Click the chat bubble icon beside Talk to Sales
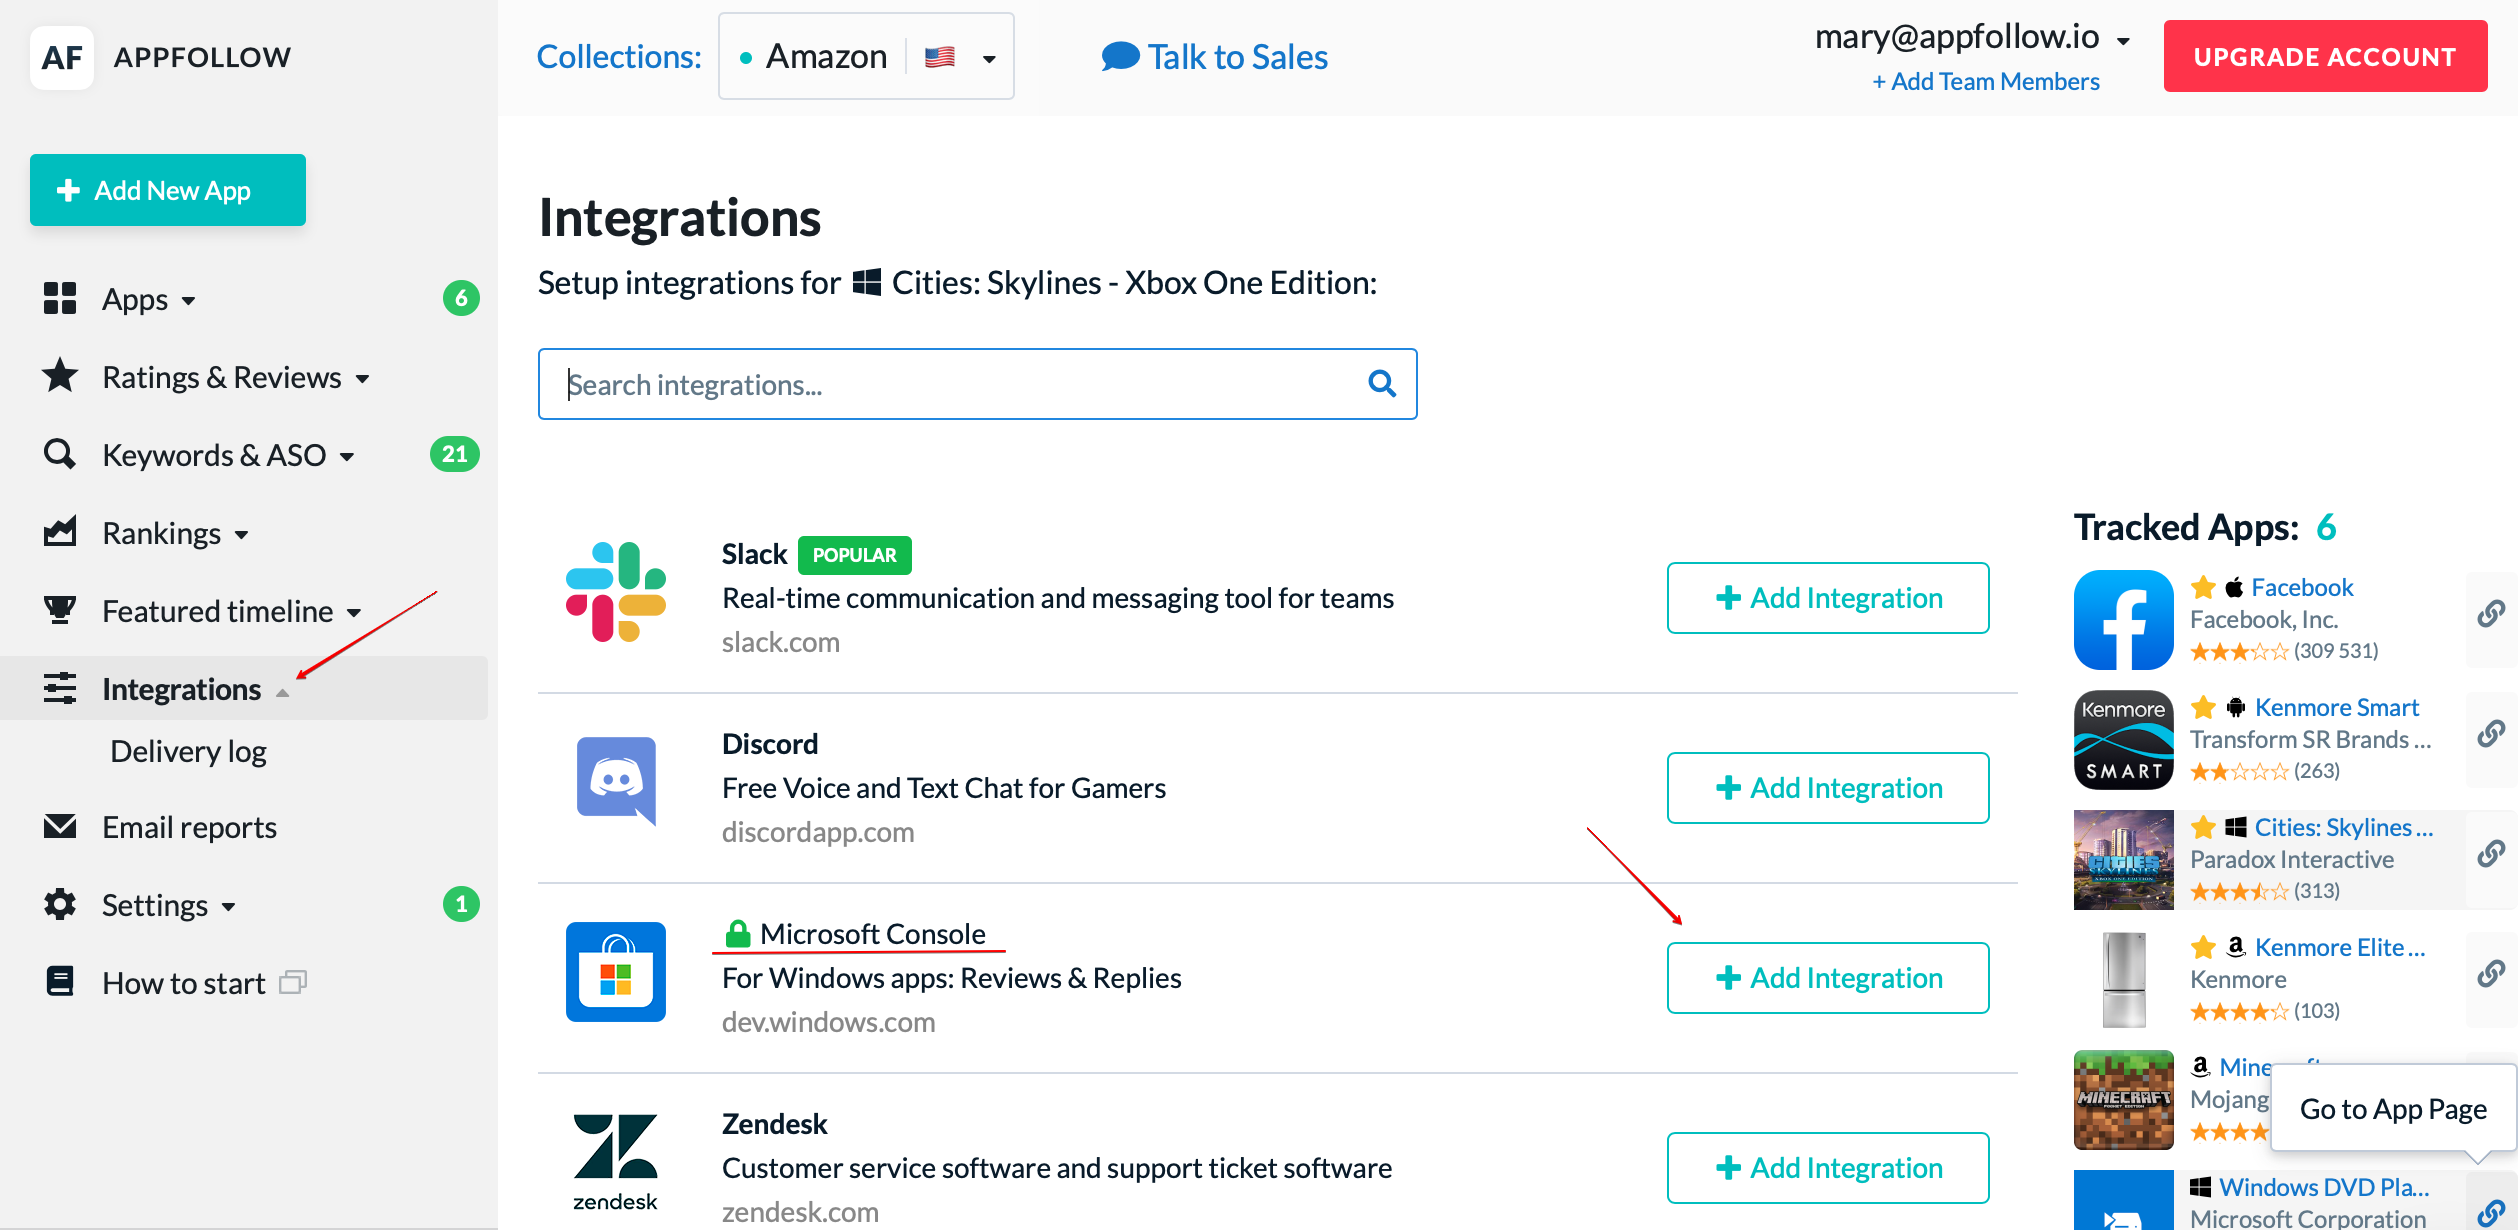The image size is (2518, 1230). 1120,57
